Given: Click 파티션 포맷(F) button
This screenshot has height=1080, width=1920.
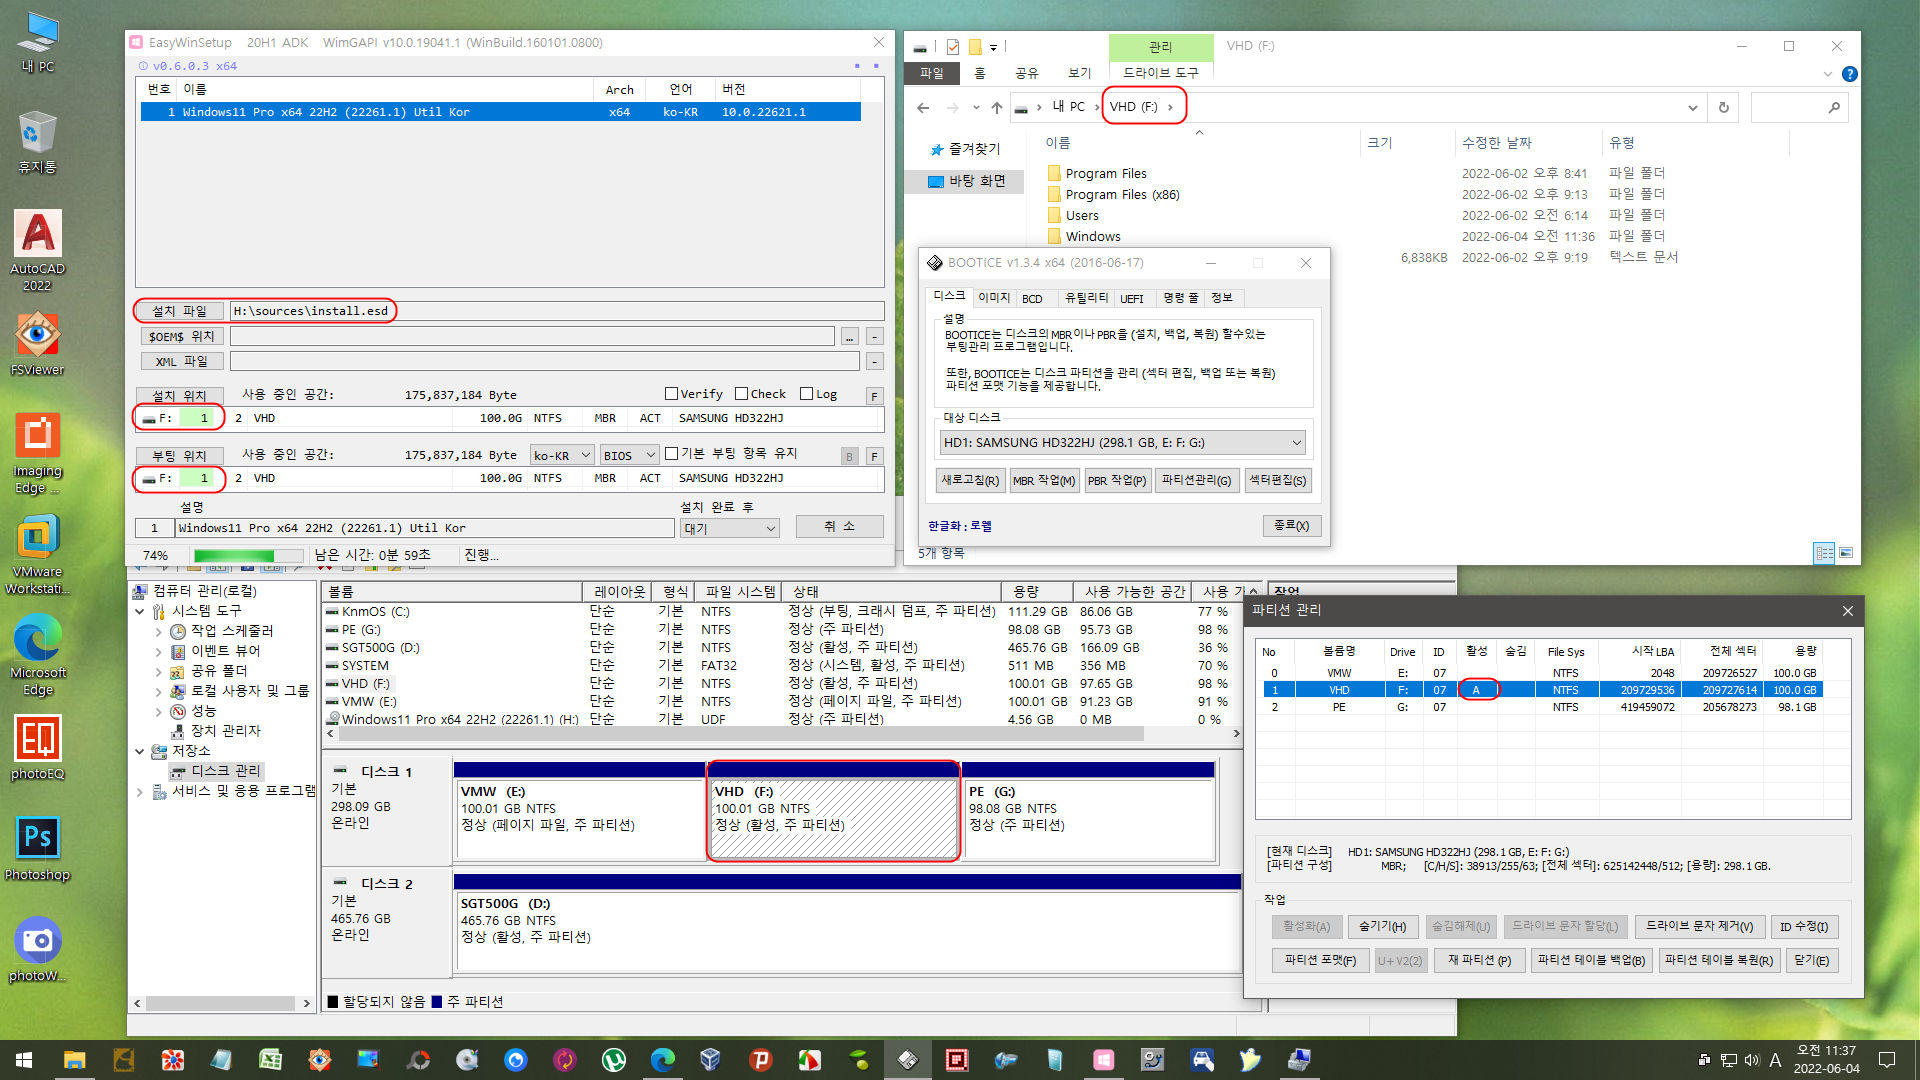Looking at the screenshot, I should tap(1320, 960).
